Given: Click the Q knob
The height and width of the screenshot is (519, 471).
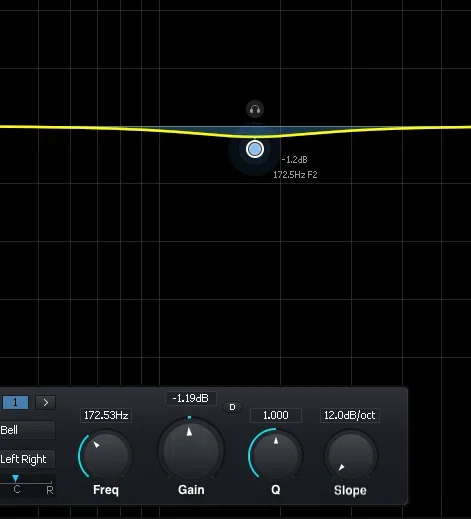Looking at the screenshot, I should point(276,455).
